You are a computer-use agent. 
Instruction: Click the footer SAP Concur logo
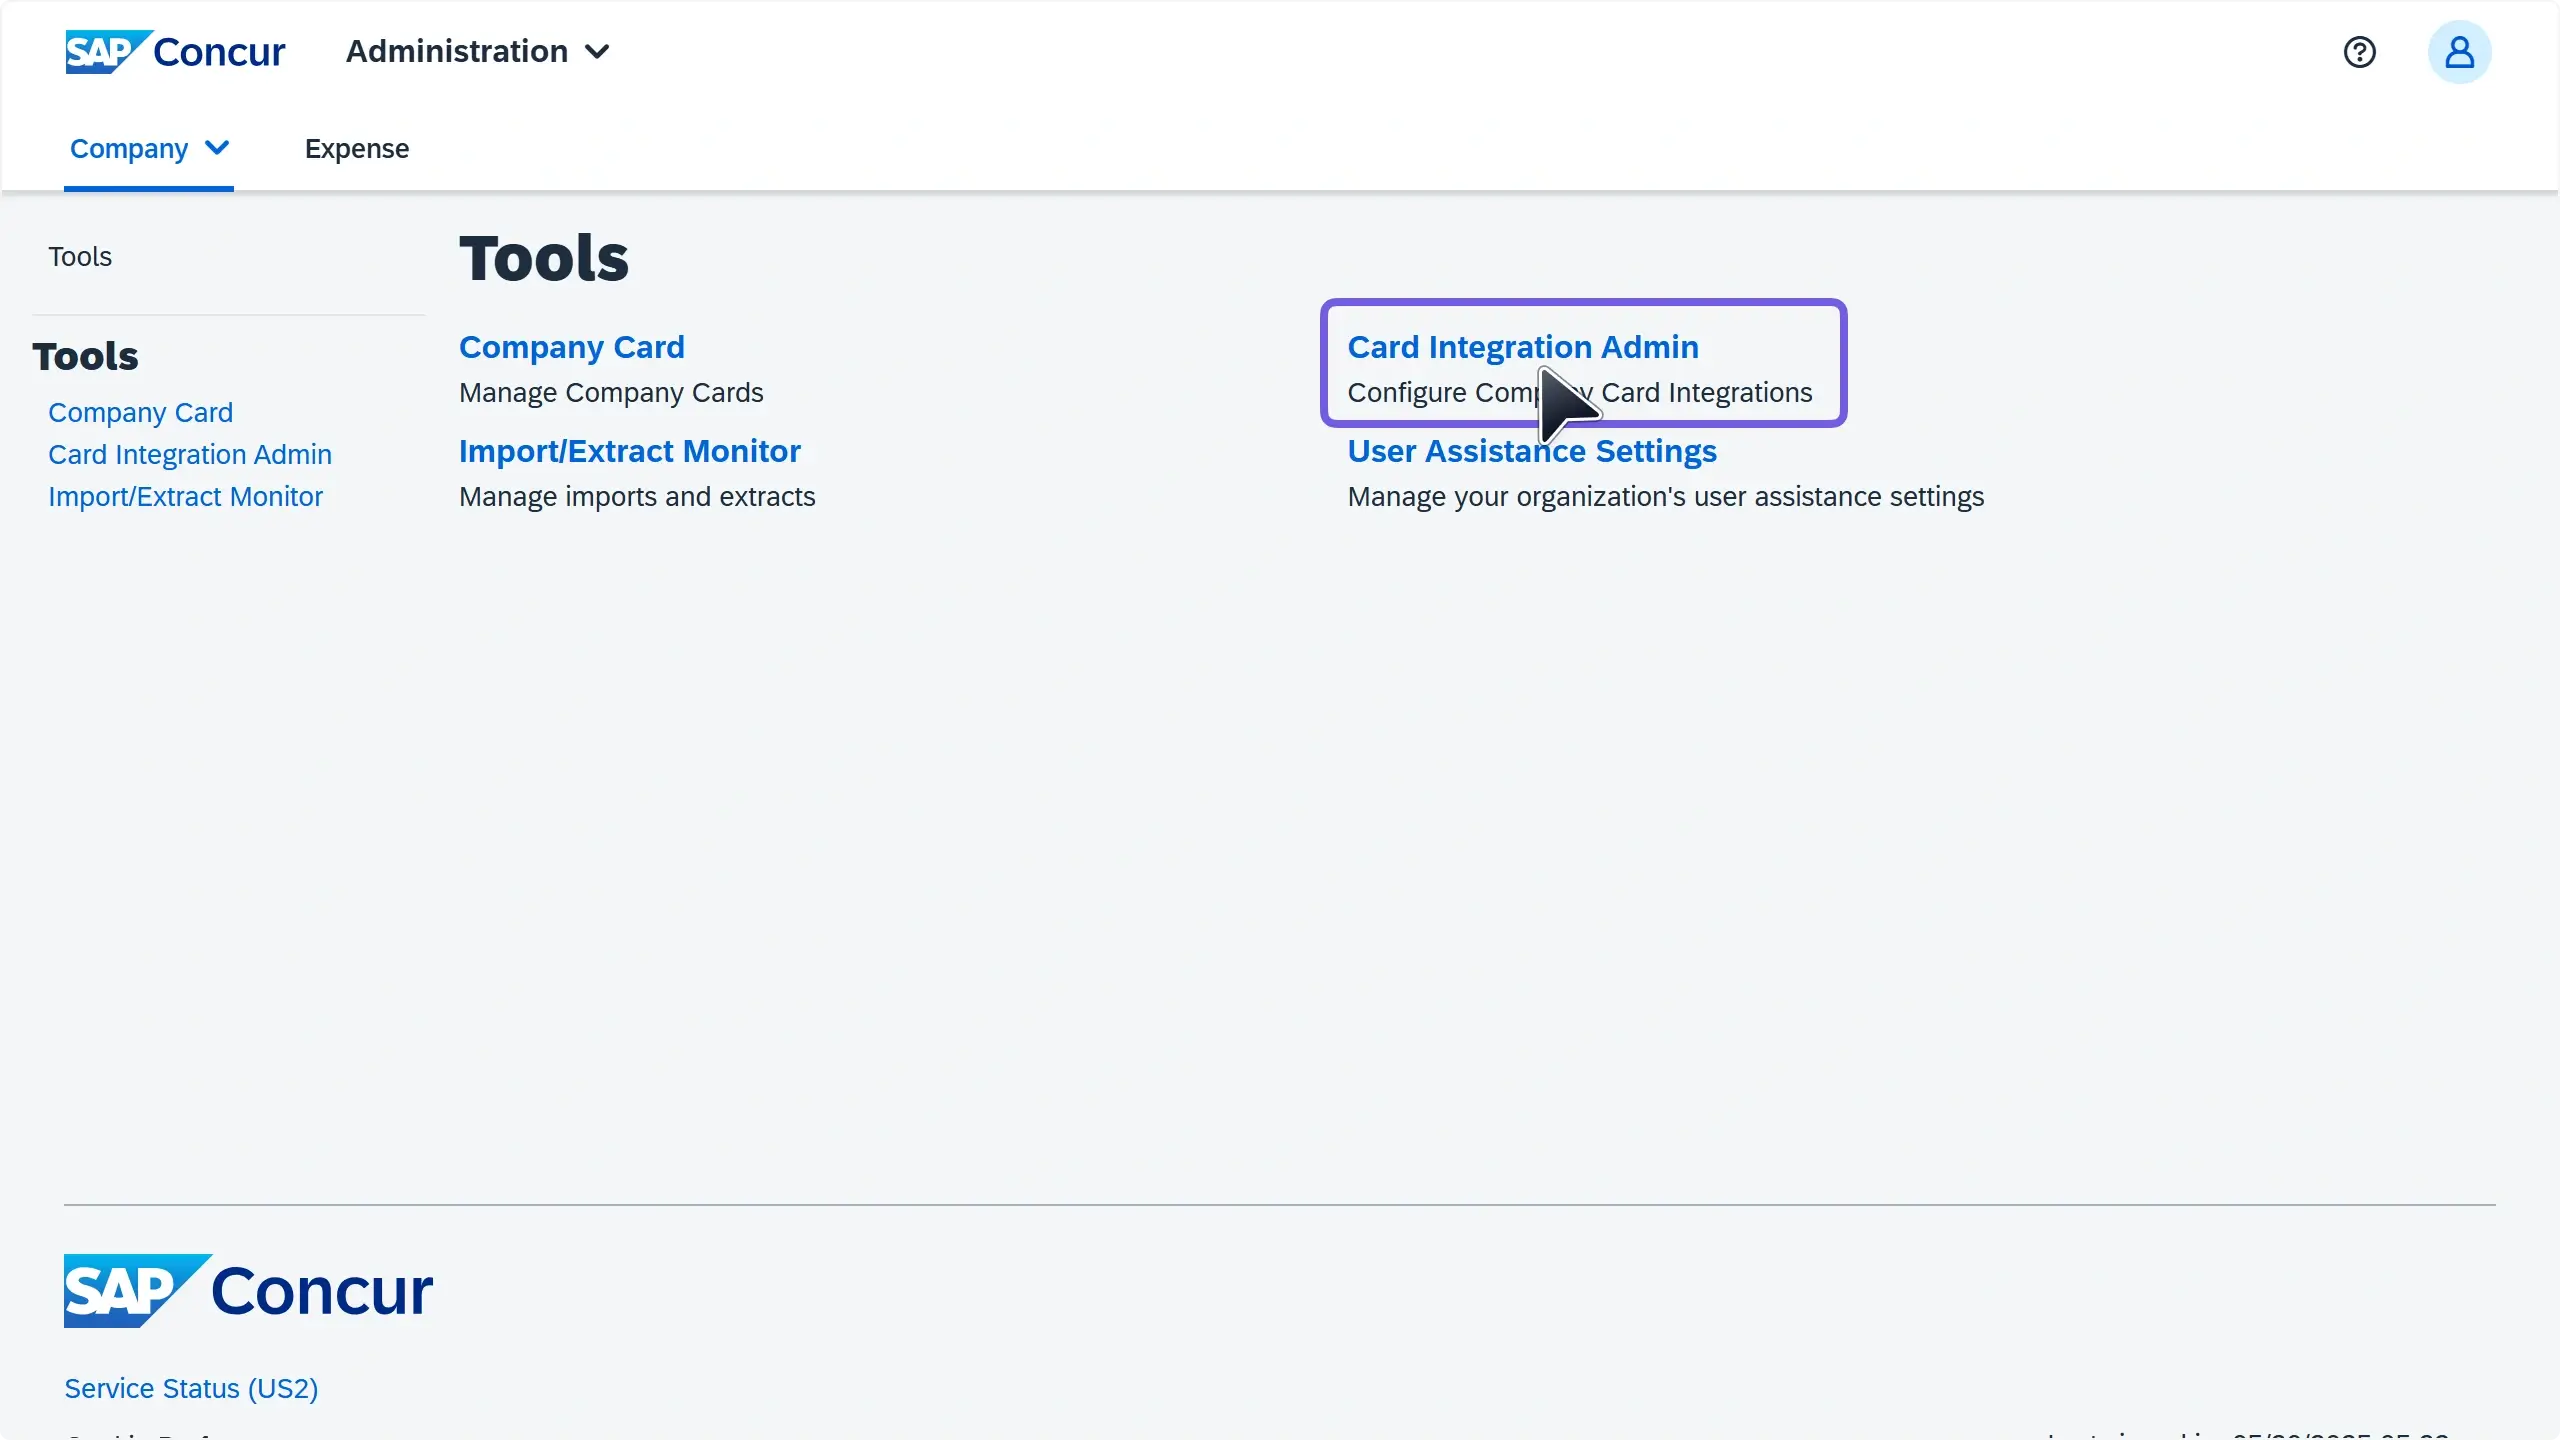tap(249, 1290)
